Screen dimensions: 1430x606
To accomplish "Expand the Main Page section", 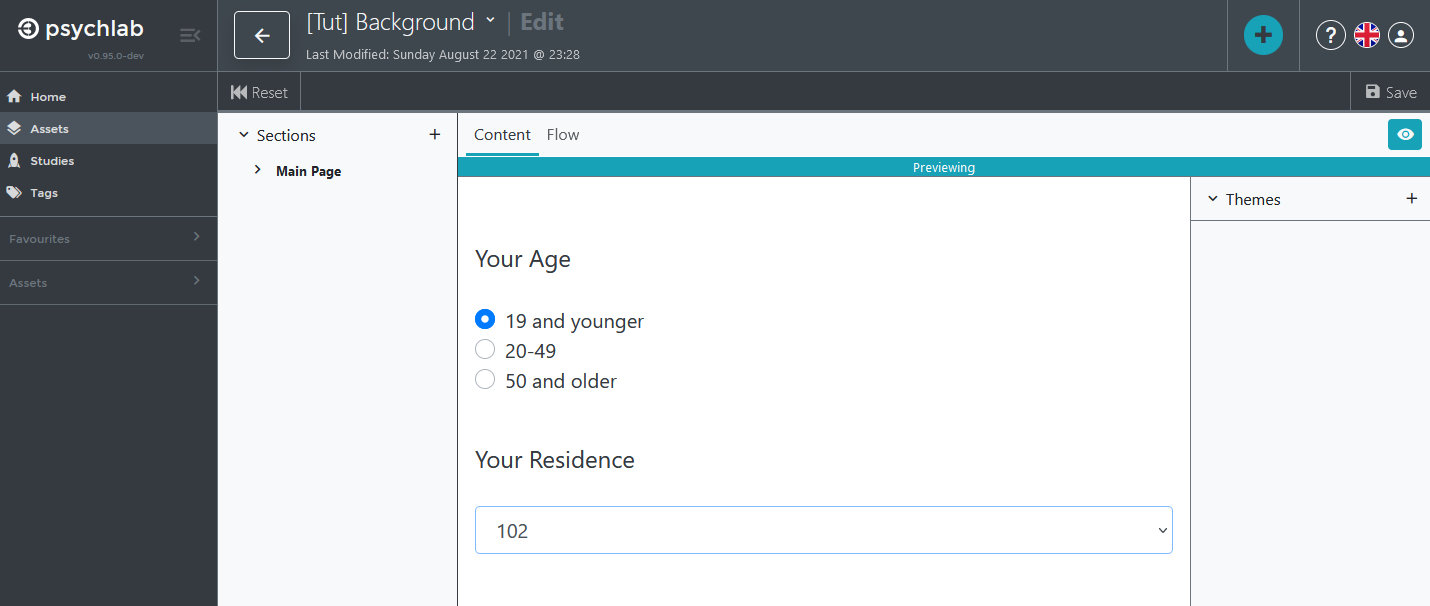I will point(258,171).
